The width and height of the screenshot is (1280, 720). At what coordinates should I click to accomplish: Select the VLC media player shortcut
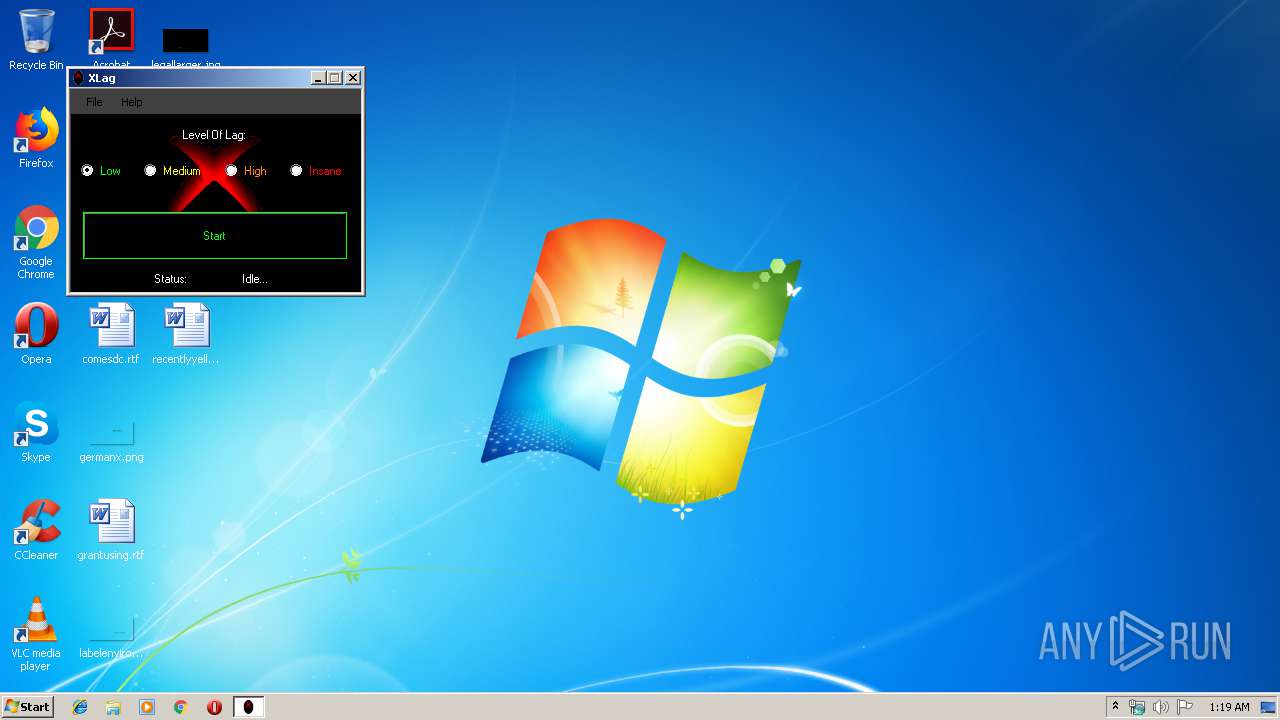pyautogui.click(x=36, y=634)
